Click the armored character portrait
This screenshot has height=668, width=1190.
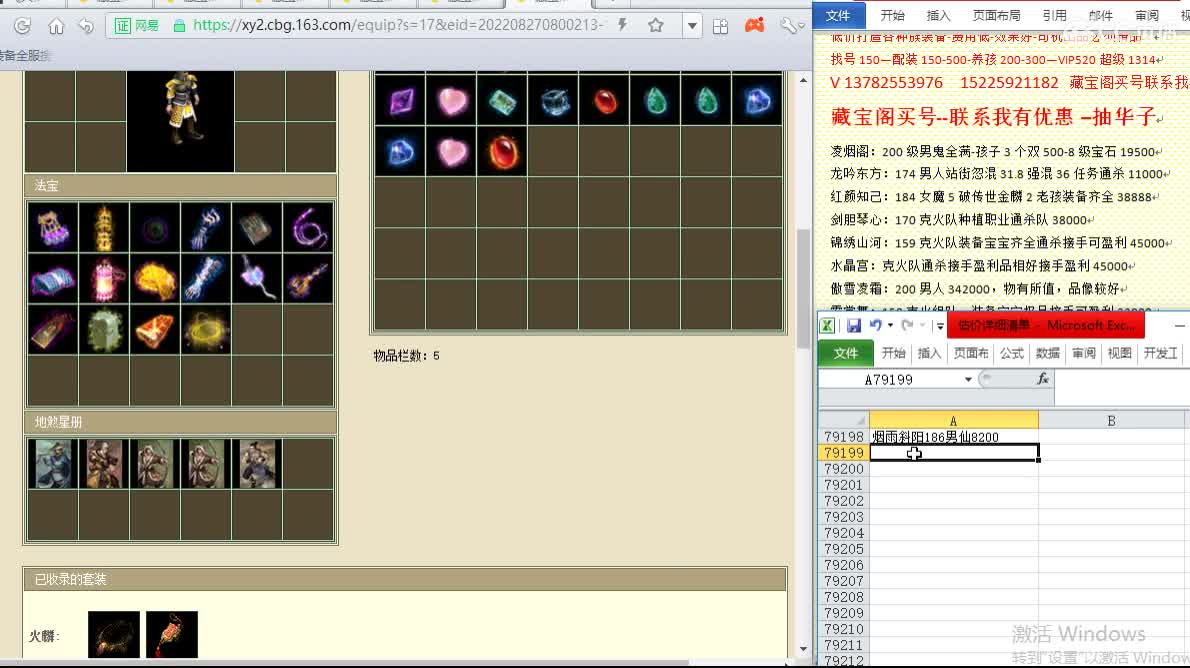181,121
